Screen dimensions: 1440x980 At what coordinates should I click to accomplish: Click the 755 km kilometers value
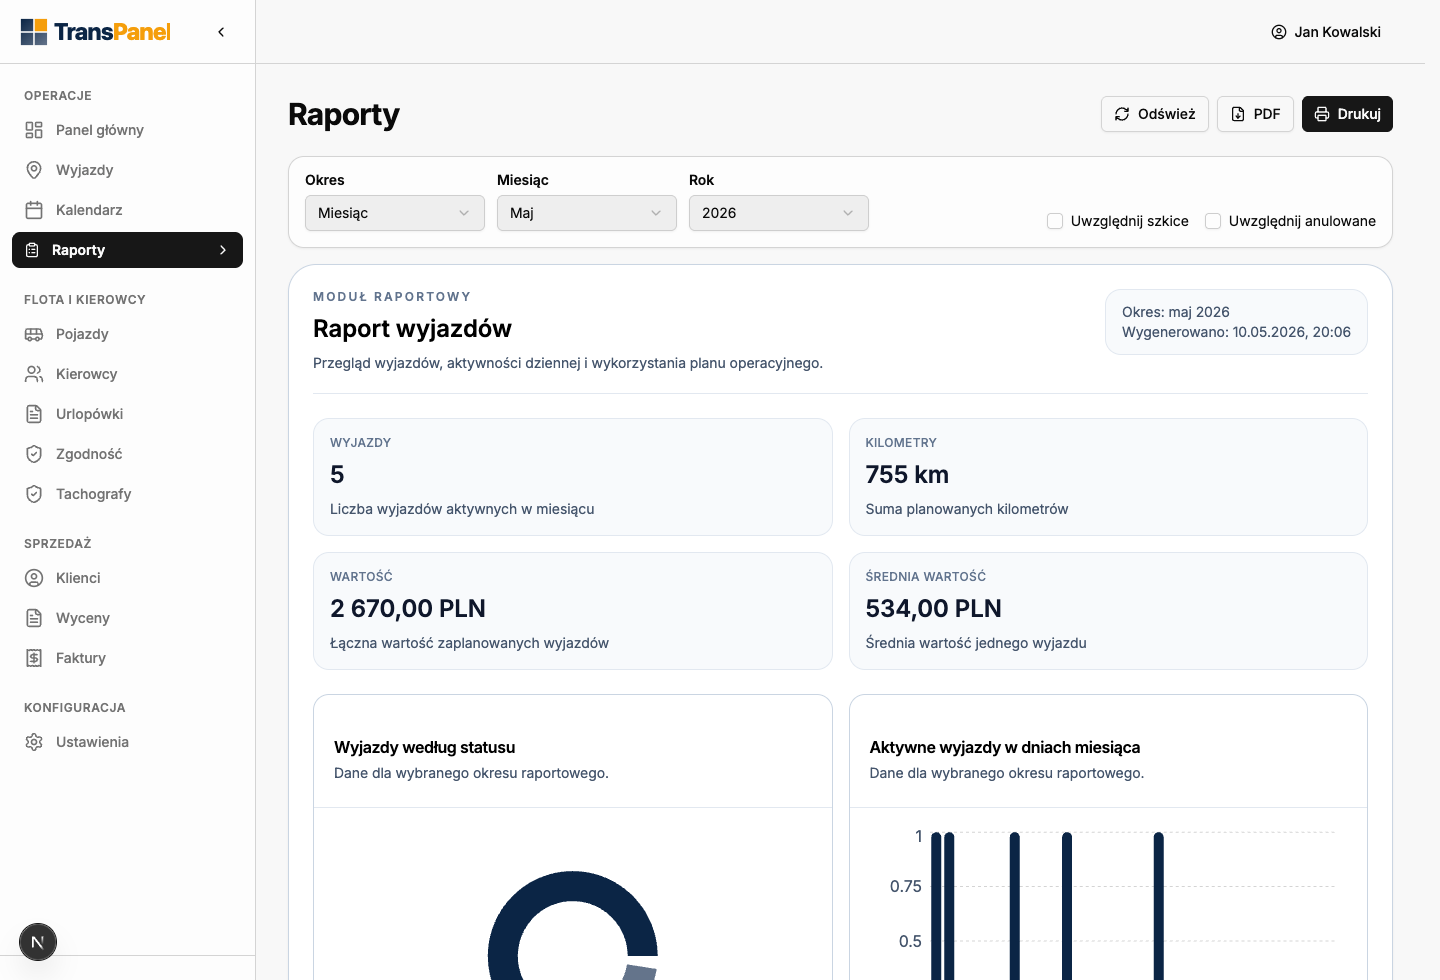click(x=907, y=475)
